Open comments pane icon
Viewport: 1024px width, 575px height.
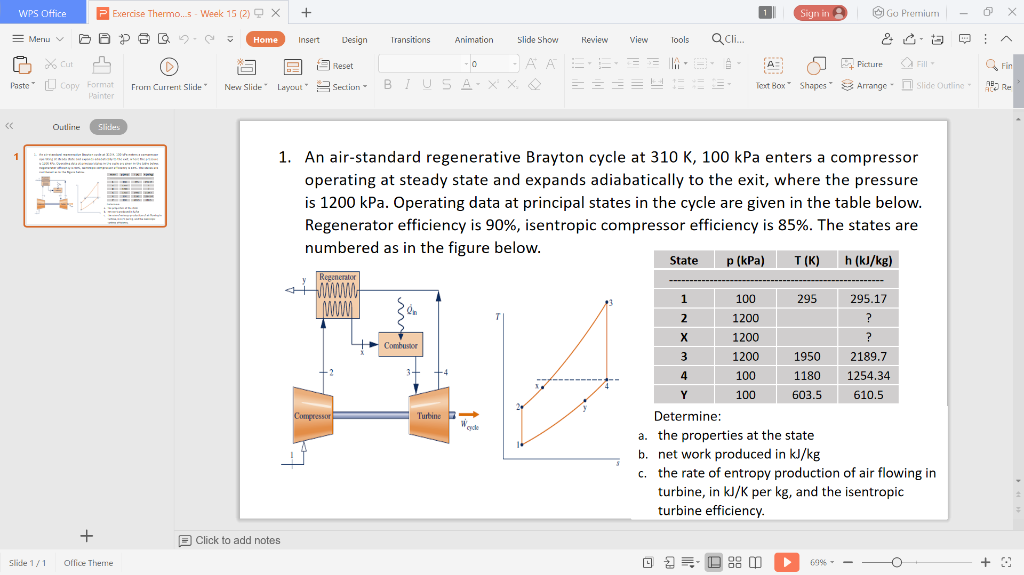pyautogui.click(x=965, y=39)
